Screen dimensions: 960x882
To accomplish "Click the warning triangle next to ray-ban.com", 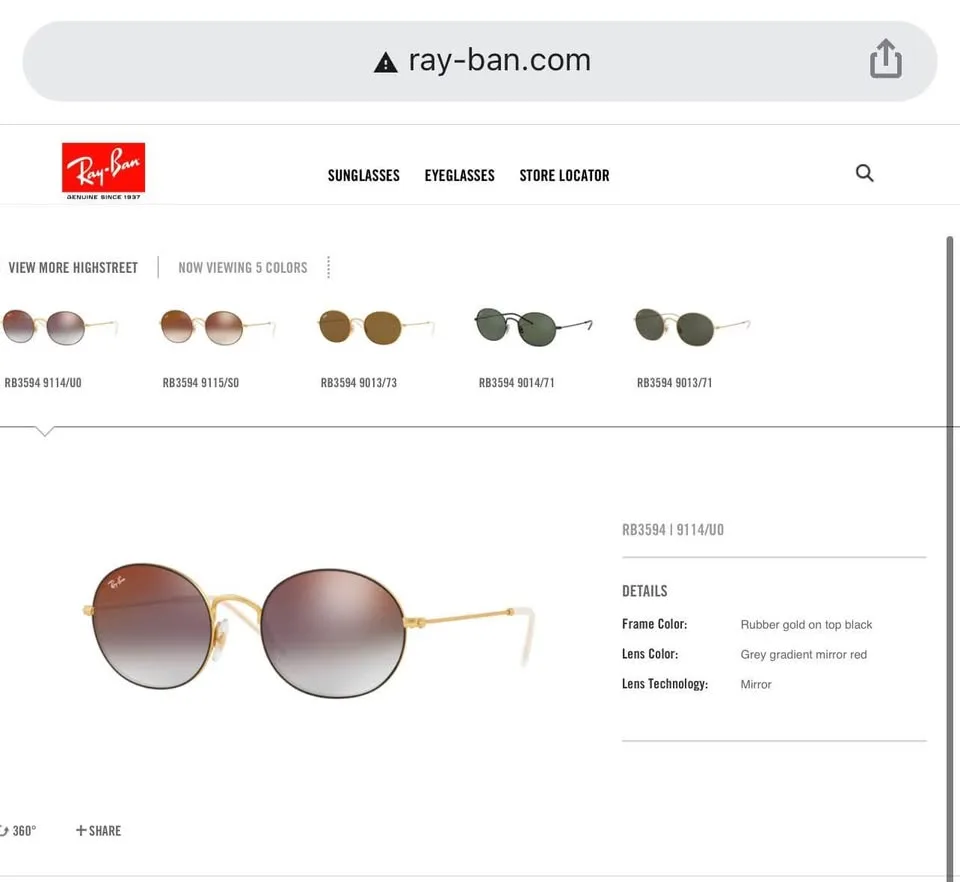I will coord(385,61).
